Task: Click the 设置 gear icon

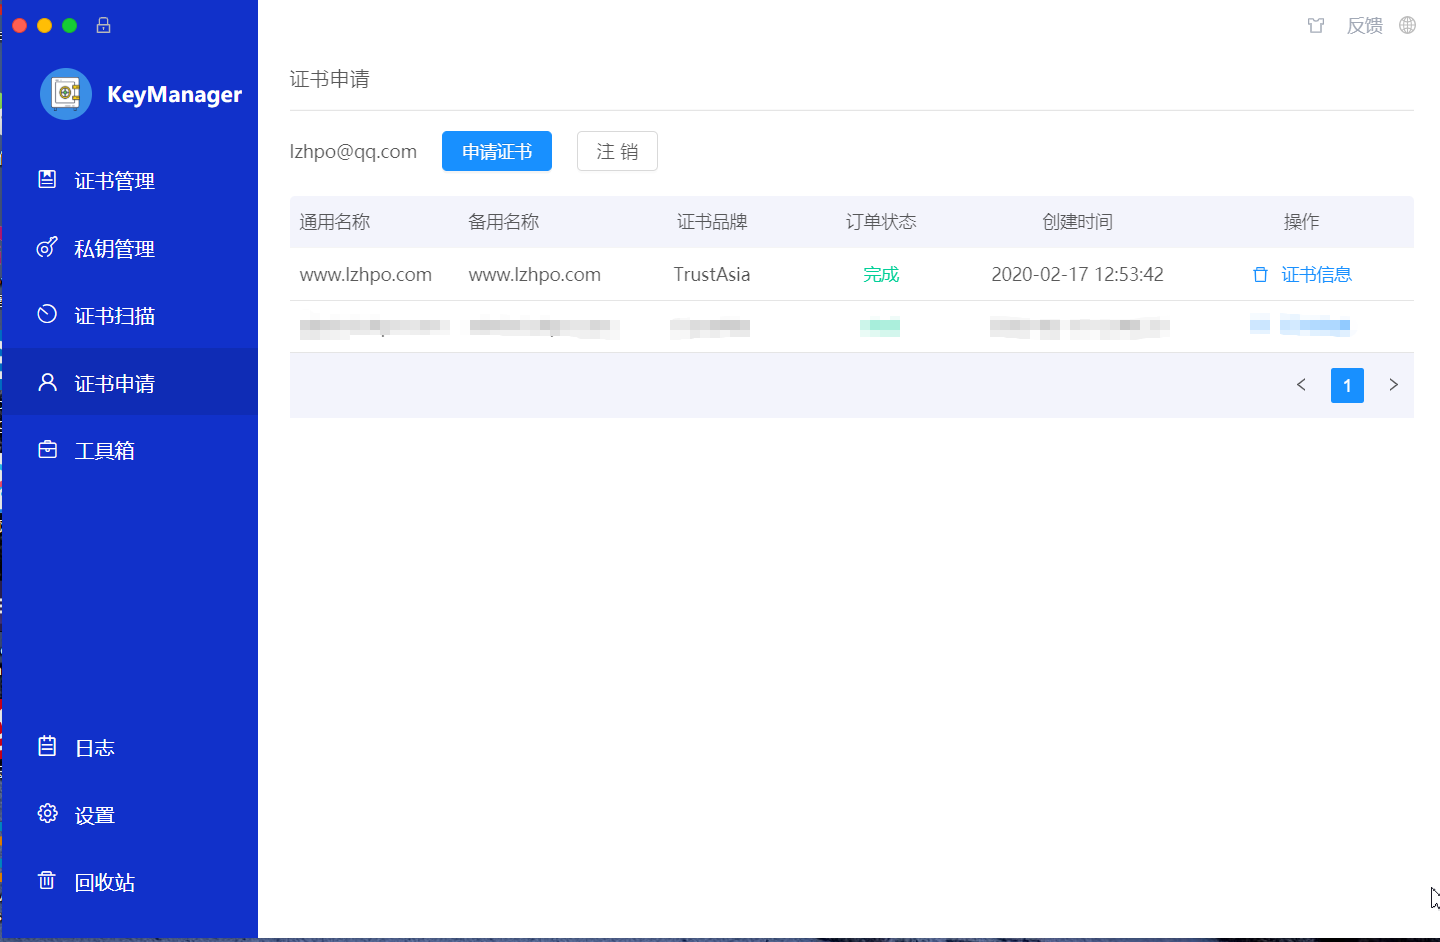Action: (47, 814)
